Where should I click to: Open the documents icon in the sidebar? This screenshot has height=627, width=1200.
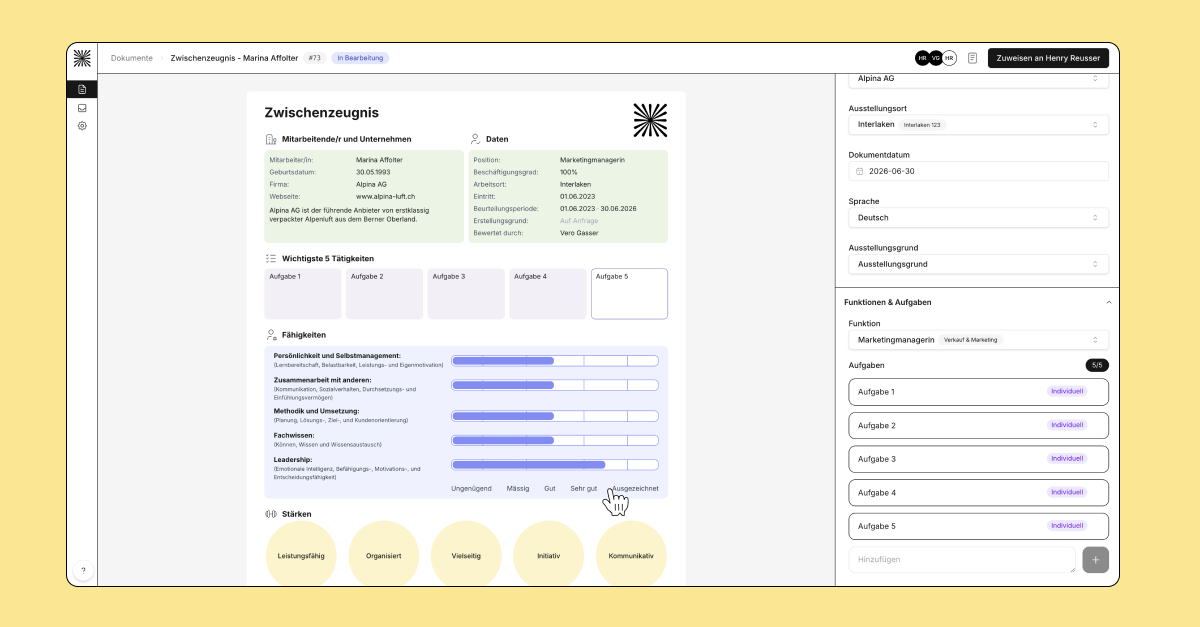pyautogui.click(x=82, y=89)
